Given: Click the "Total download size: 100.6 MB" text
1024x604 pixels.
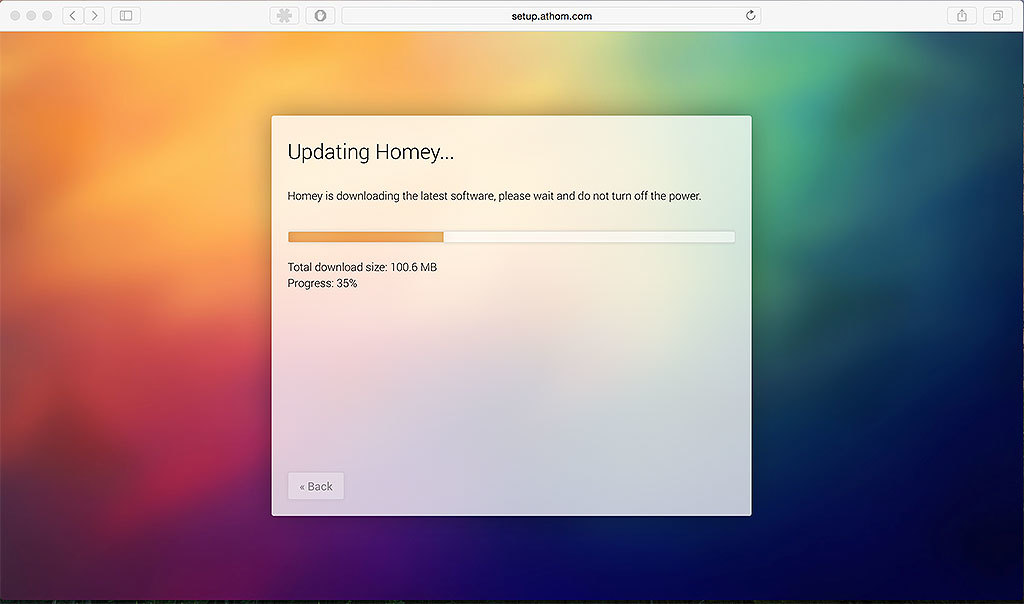Looking at the screenshot, I should click(362, 267).
